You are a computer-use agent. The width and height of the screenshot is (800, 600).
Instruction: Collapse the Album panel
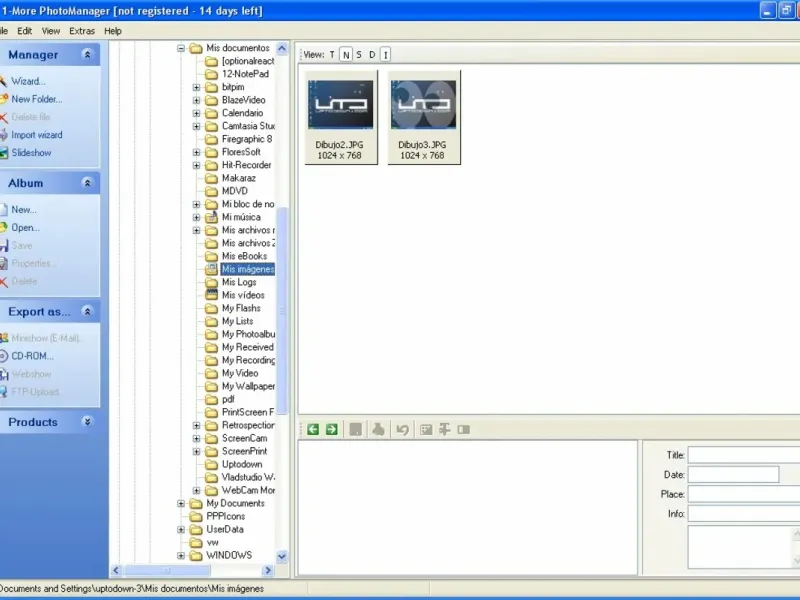87,183
